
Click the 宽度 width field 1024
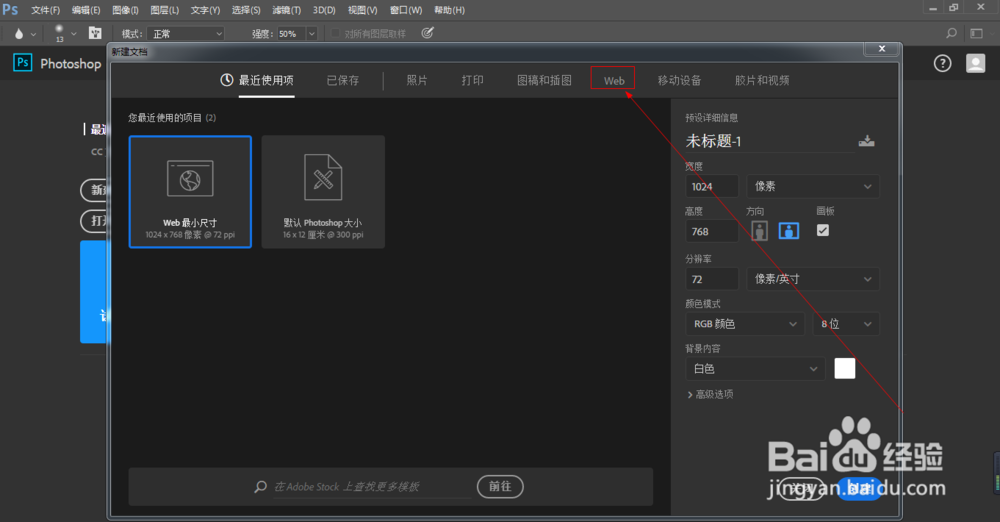(x=712, y=186)
